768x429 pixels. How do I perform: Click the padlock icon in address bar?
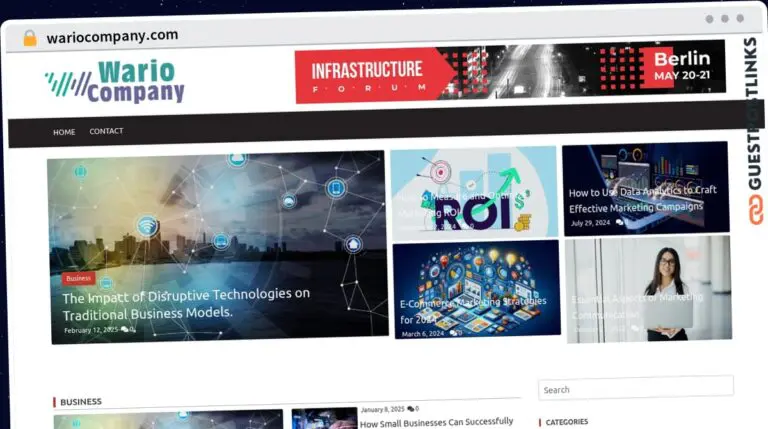tap(30, 38)
